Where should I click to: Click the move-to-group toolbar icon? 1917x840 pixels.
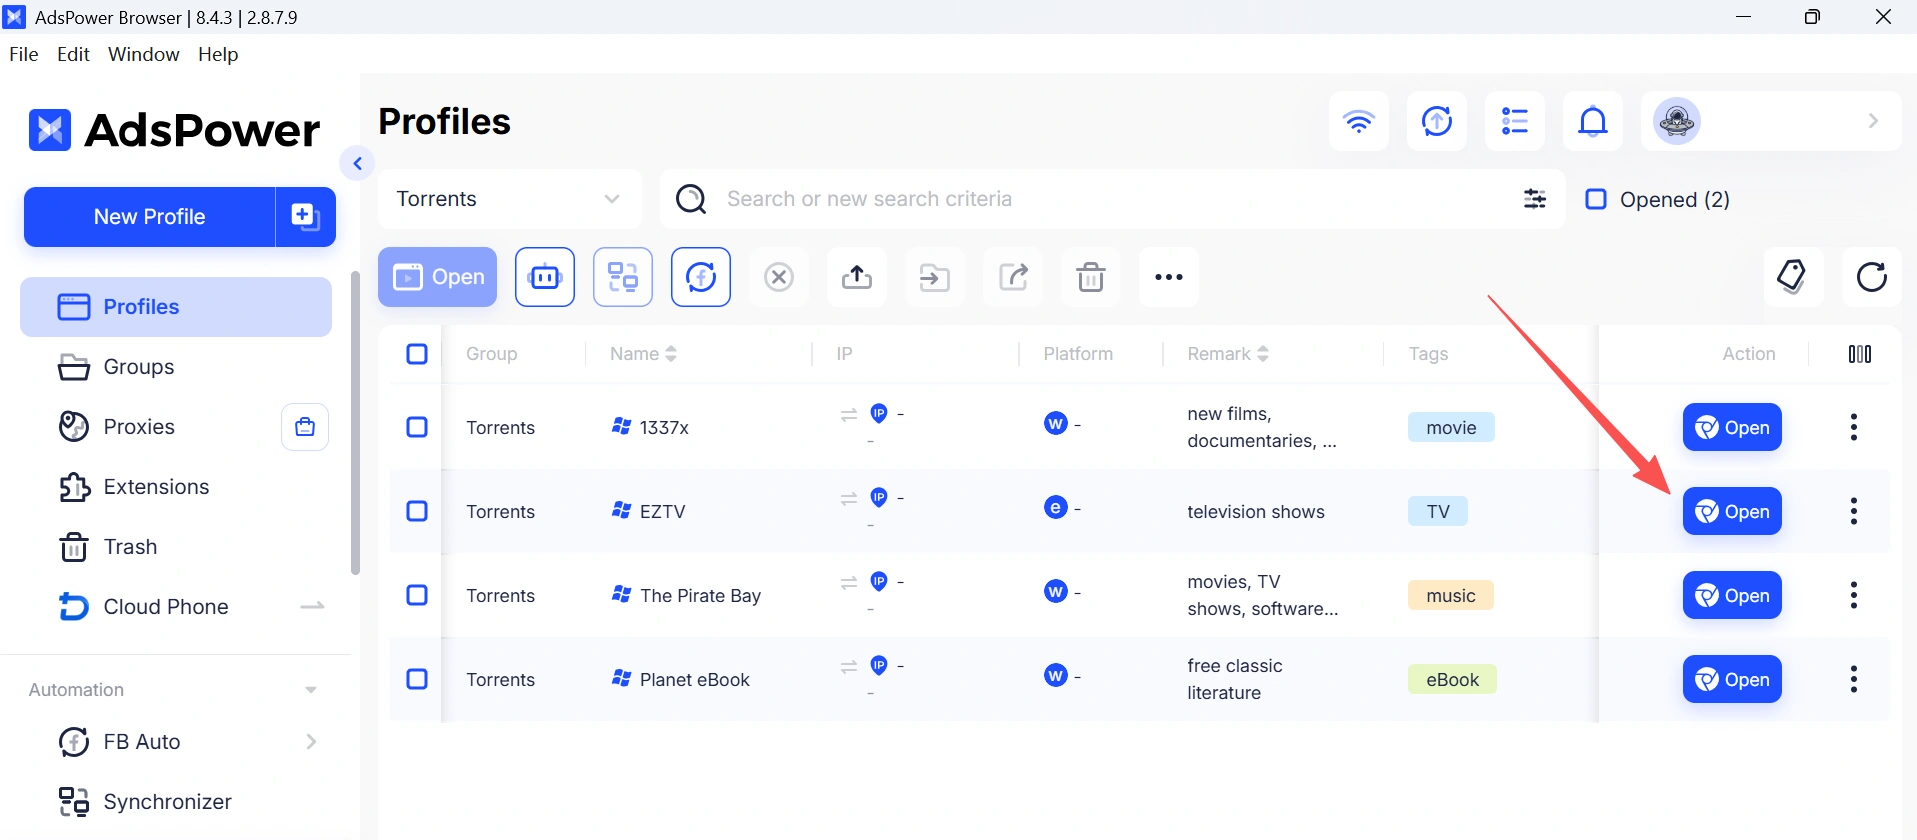point(935,277)
